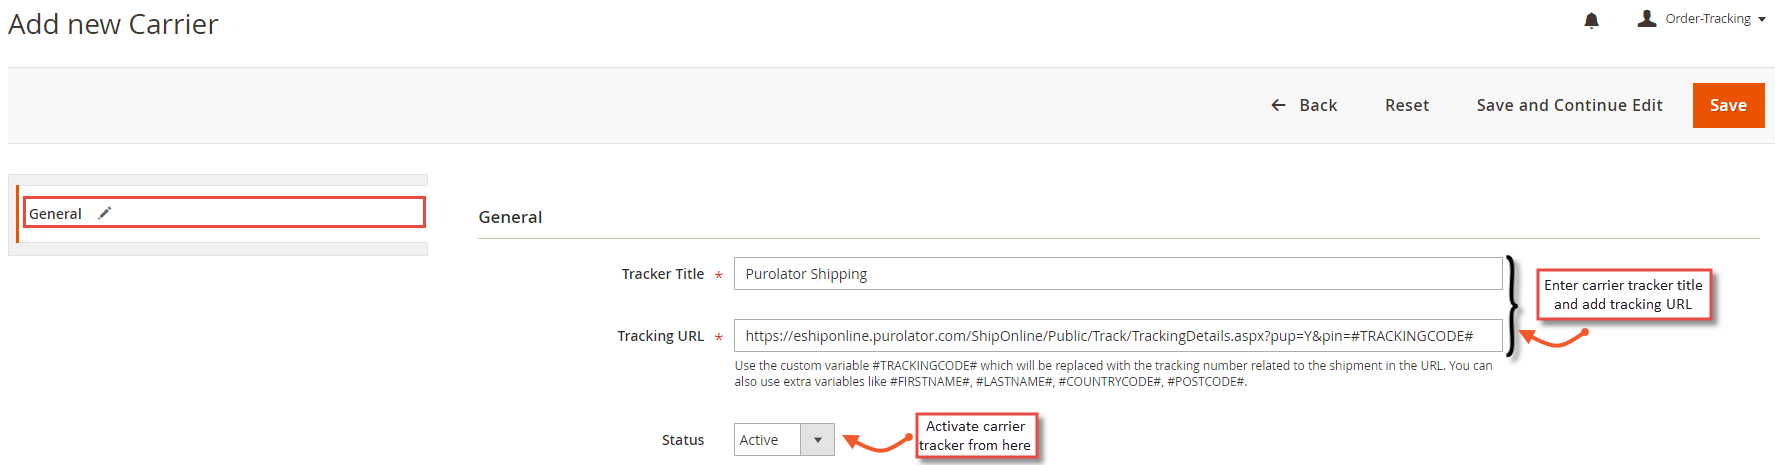Focus the Tracking URL input field
This screenshot has width=1775, height=465.
click(x=1118, y=336)
